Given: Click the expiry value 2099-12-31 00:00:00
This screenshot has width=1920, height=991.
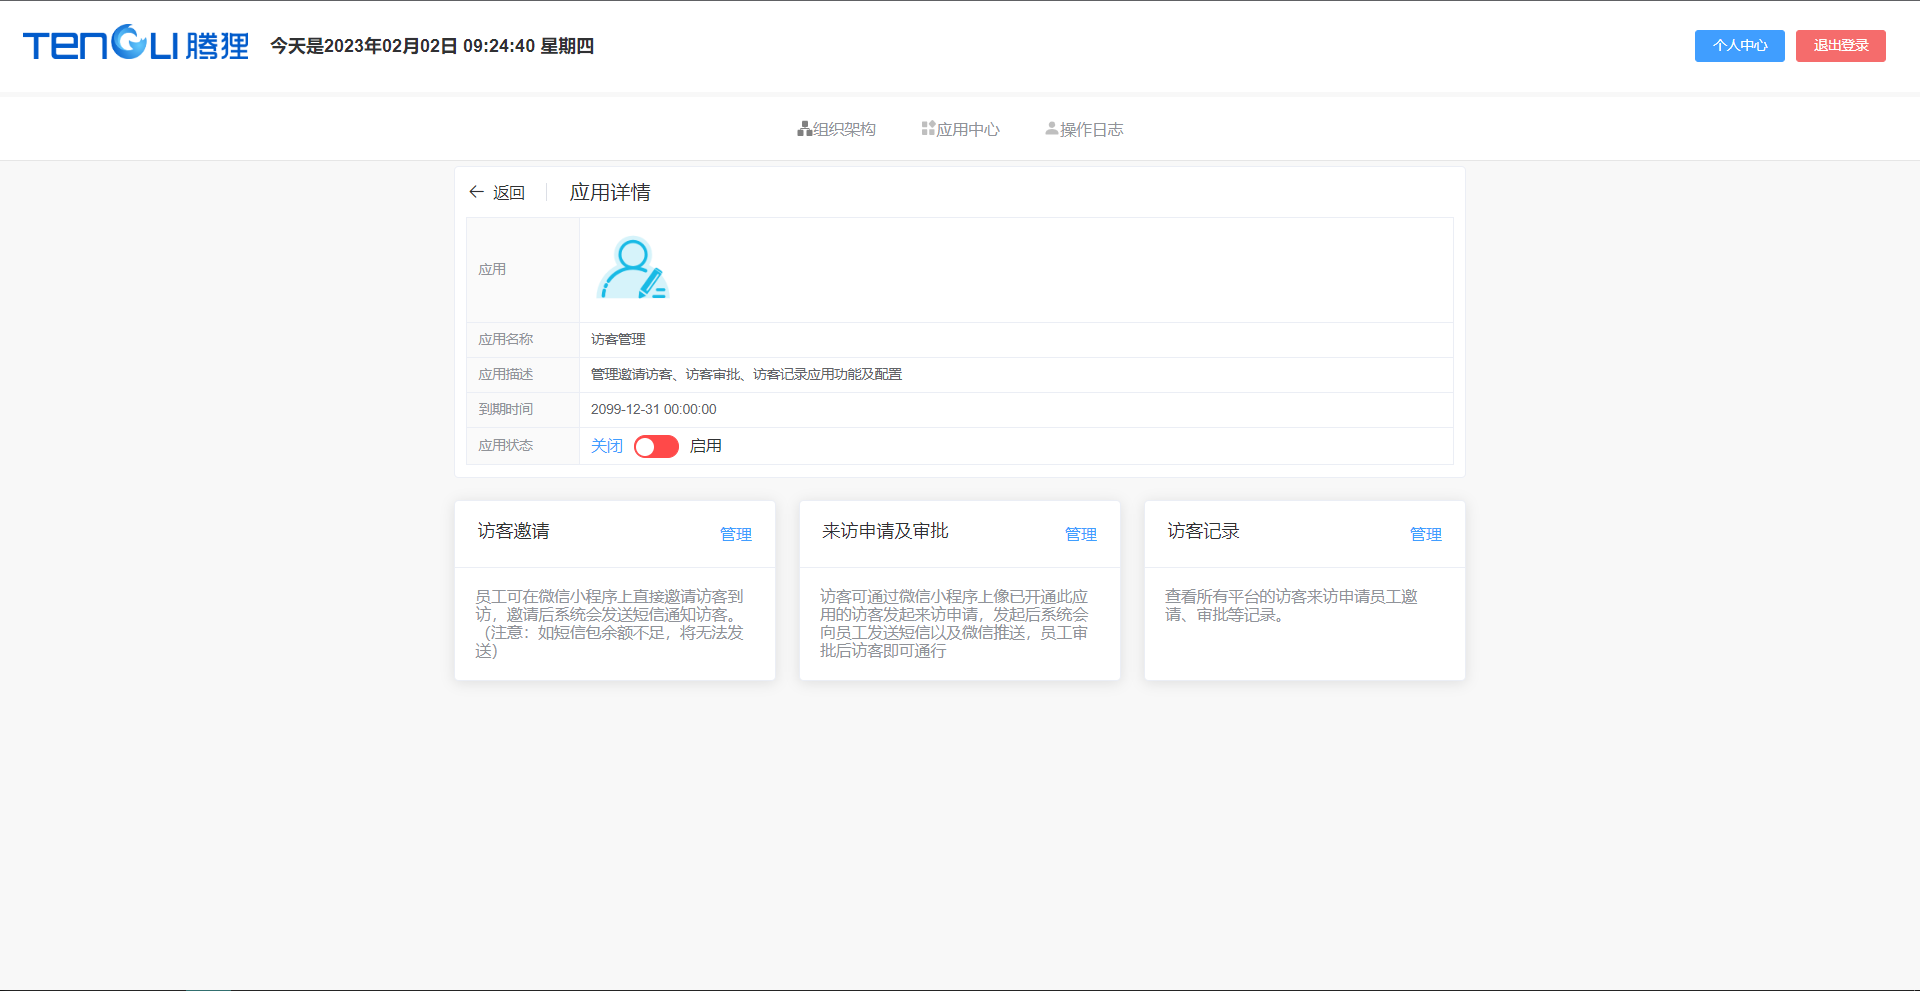Looking at the screenshot, I should (x=654, y=409).
